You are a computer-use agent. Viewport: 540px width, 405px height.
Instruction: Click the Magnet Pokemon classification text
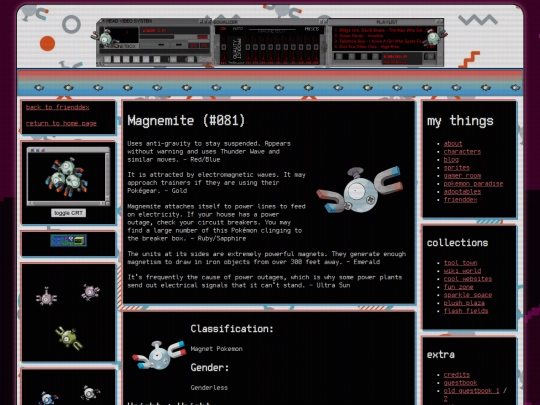click(x=217, y=349)
